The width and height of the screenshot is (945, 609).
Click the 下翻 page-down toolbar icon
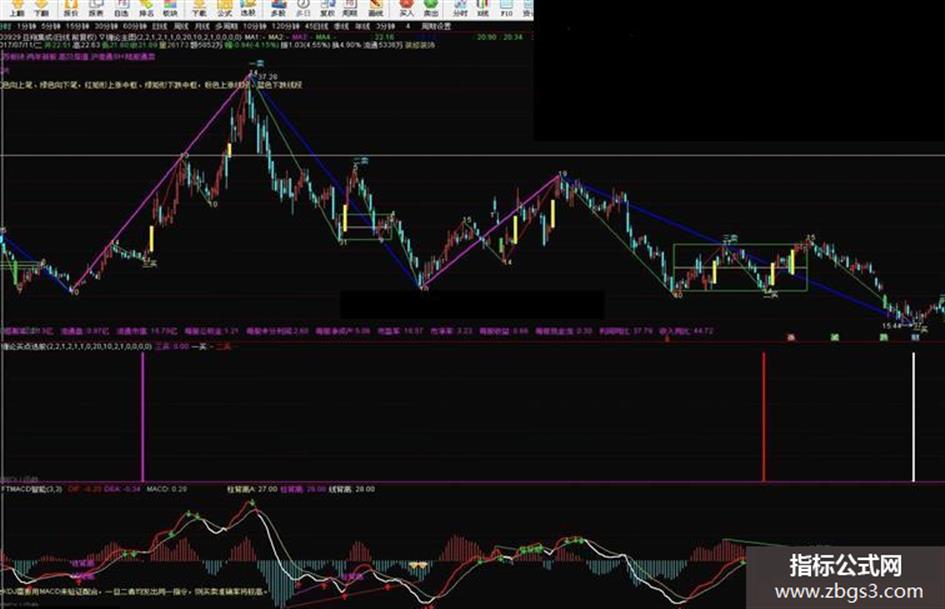pos(41,8)
